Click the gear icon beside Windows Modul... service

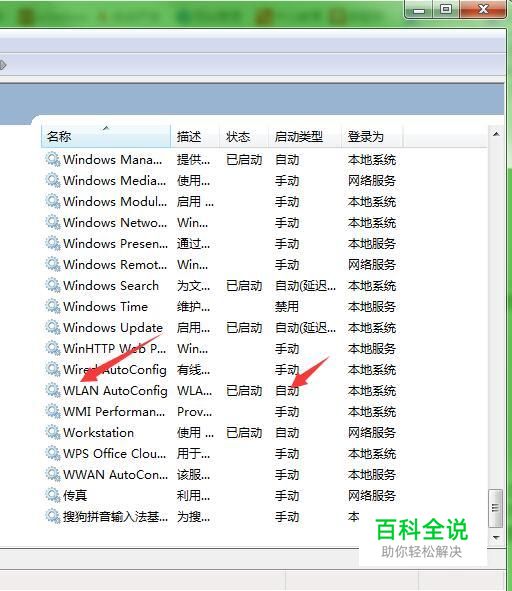coord(53,201)
